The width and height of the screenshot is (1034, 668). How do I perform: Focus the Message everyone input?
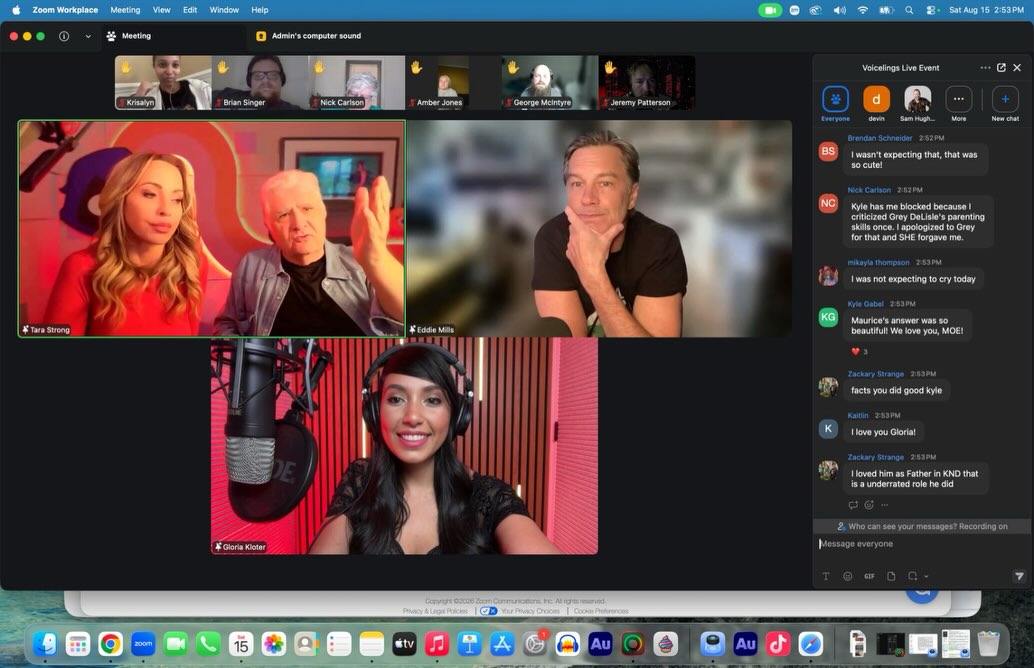click(x=921, y=544)
